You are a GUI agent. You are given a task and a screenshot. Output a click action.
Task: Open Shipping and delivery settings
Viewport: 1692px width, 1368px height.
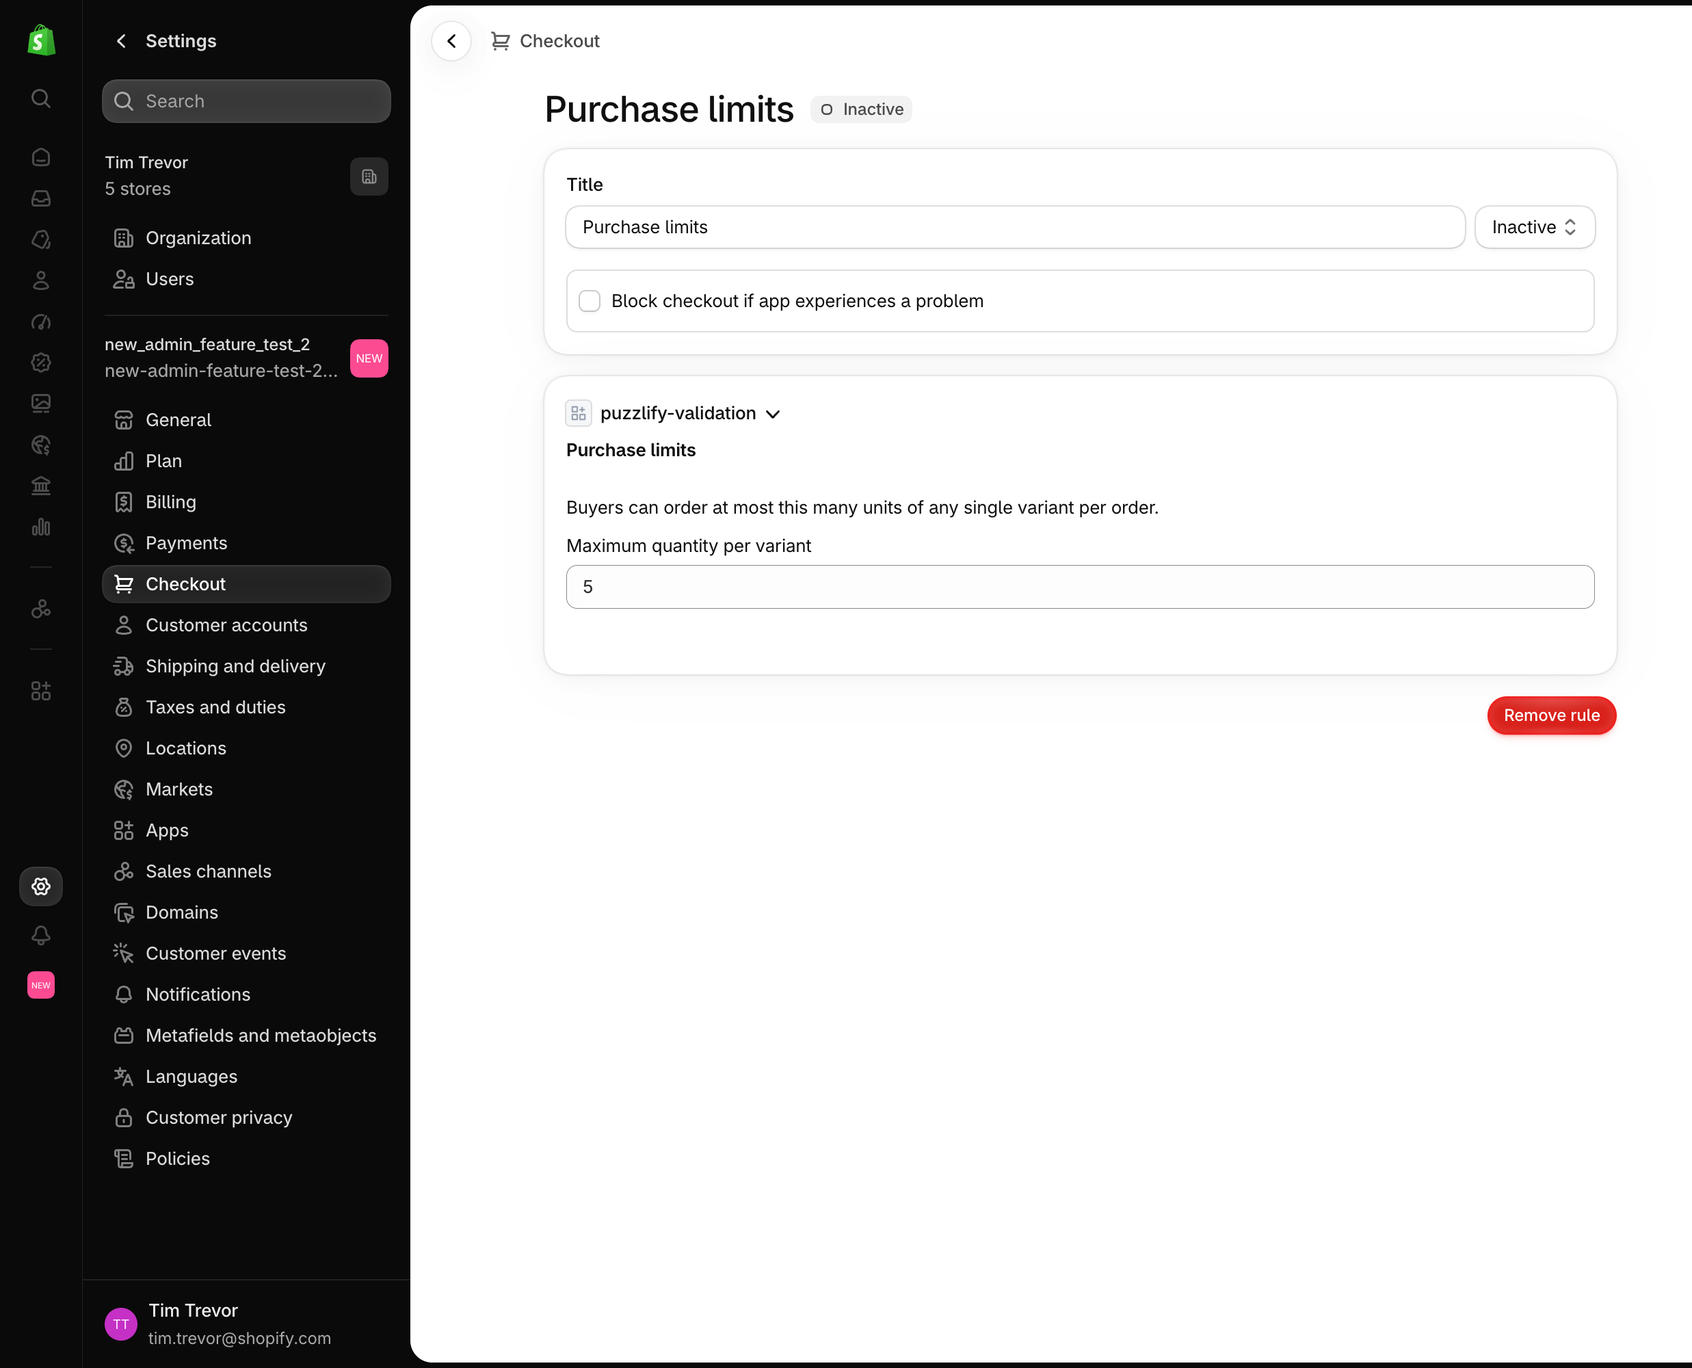pos(246,666)
